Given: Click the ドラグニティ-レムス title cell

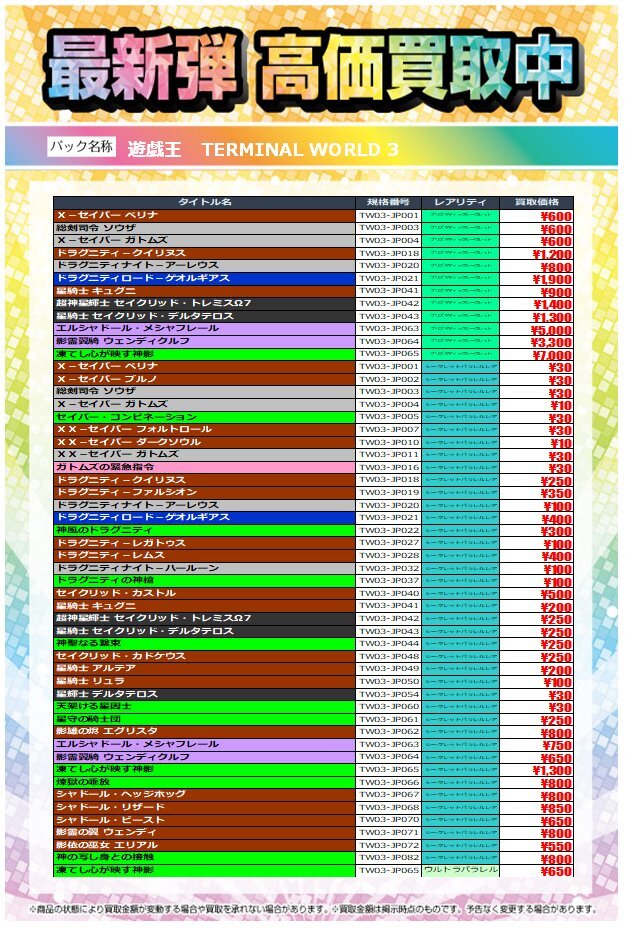Looking at the screenshot, I should 205,556.
